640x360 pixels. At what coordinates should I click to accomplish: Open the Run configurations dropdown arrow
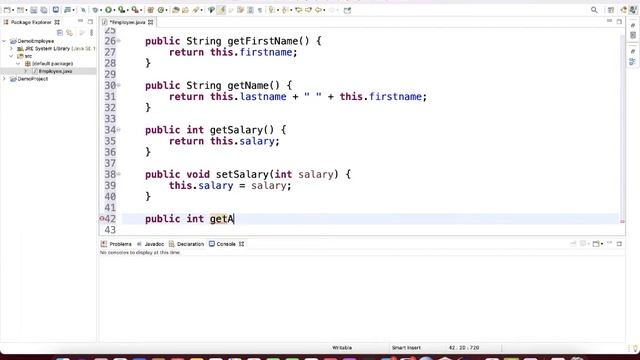coord(114,10)
